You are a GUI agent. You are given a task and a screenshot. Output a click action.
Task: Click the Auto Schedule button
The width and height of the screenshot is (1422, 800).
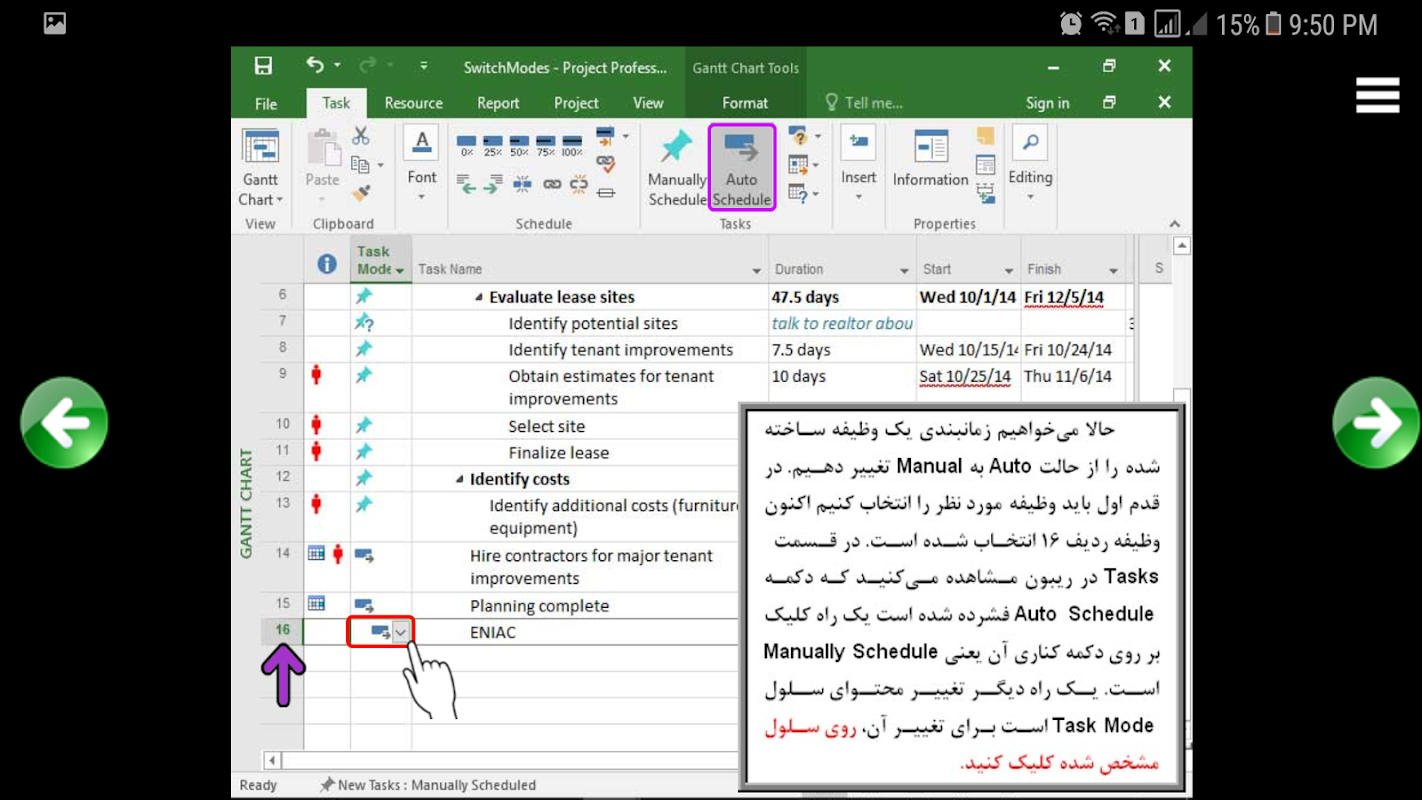741,167
